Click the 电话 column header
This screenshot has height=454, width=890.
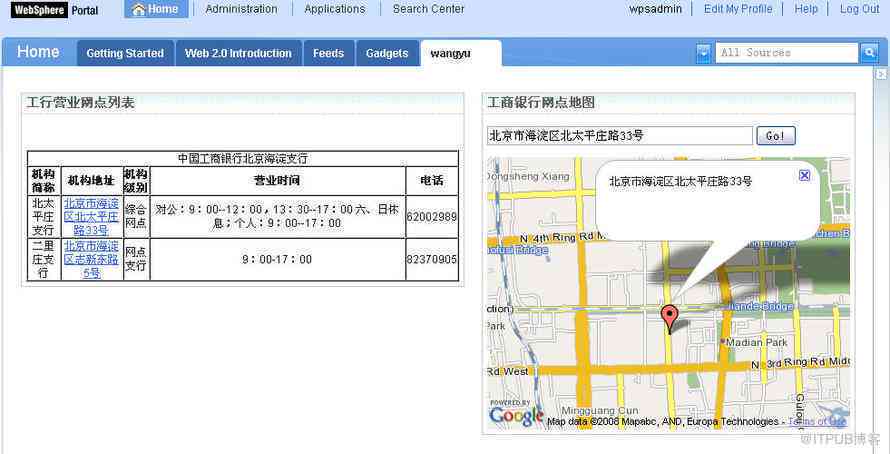click(432, 180)
